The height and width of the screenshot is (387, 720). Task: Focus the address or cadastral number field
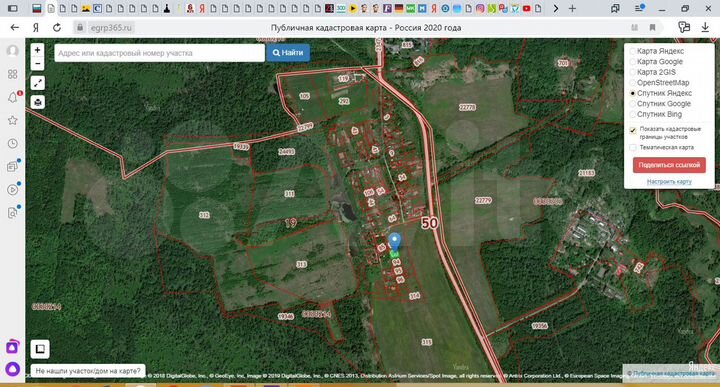coord(159,53)
